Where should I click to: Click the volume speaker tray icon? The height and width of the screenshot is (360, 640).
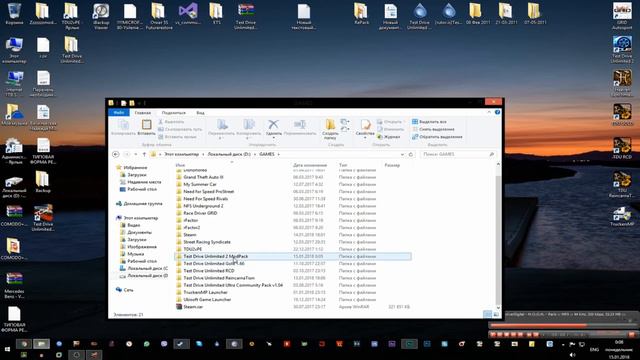(572, 355)
